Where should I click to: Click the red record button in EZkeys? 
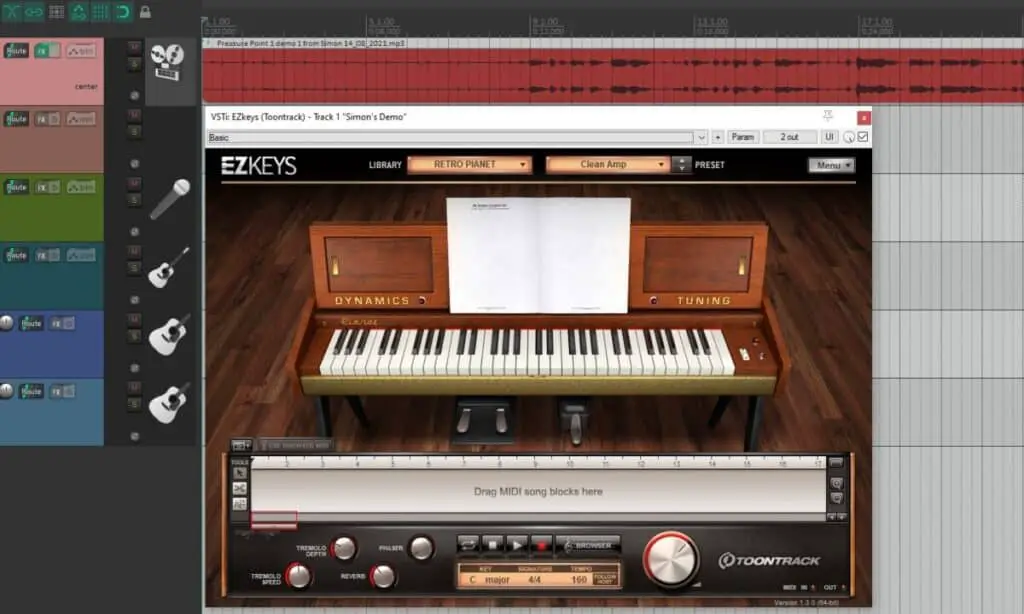click(541, 544)
